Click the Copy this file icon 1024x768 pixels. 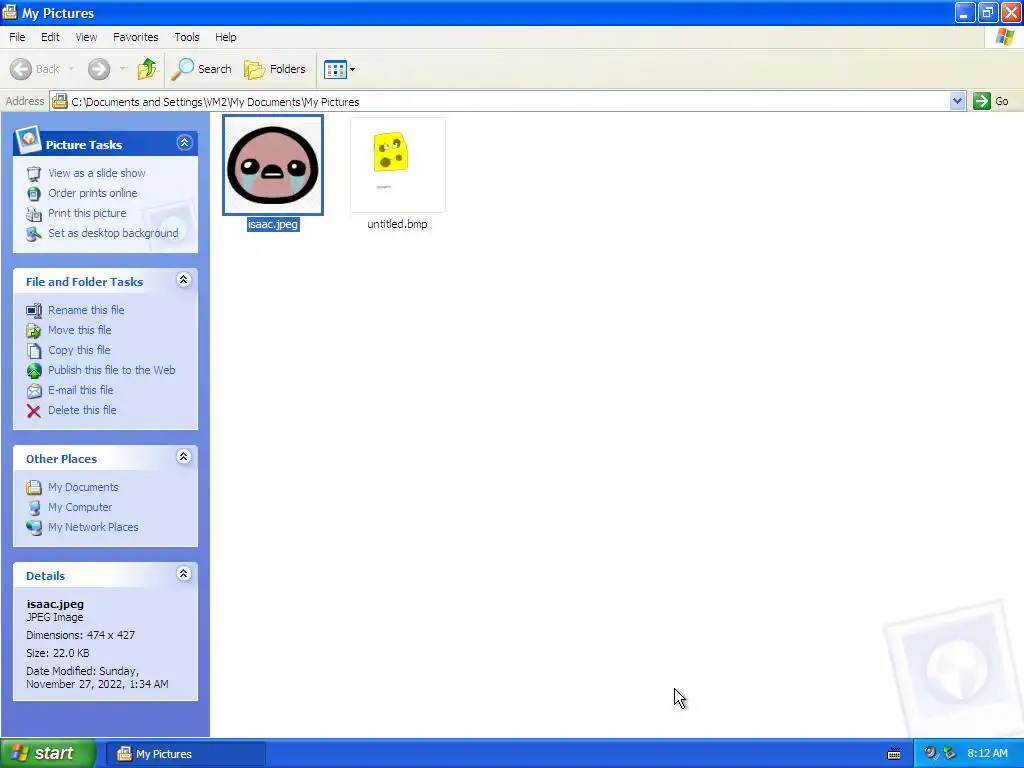click(x=34, y=351)
